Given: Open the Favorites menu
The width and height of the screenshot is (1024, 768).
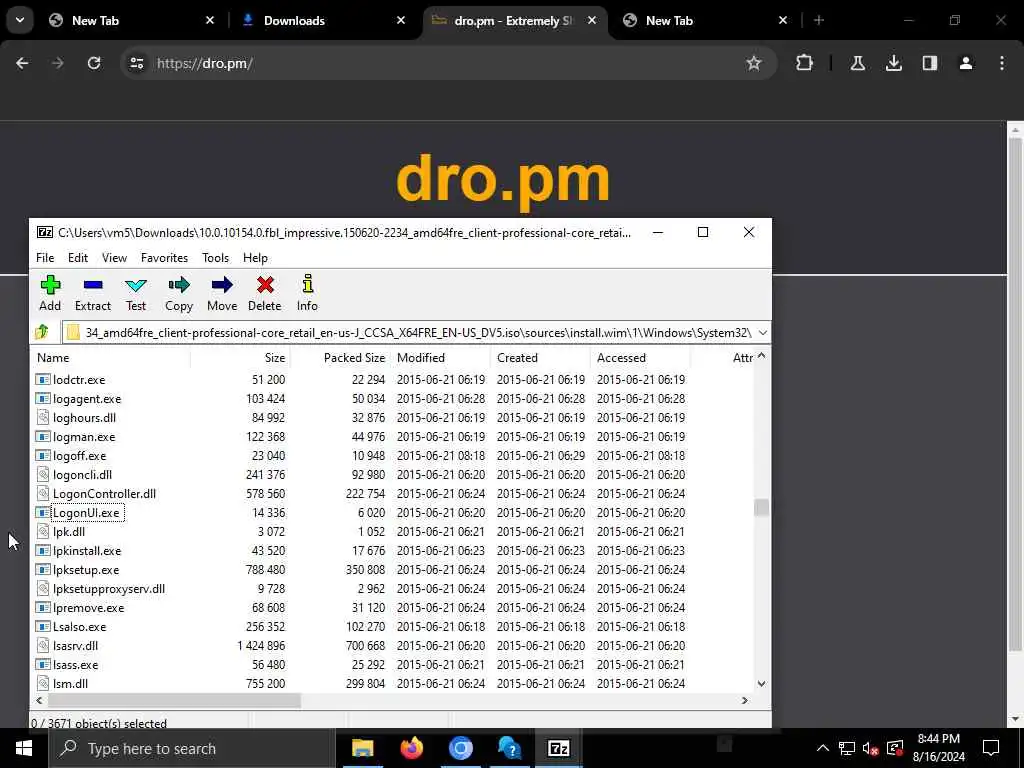Looking at the screenshot, I should pos(165,258).
